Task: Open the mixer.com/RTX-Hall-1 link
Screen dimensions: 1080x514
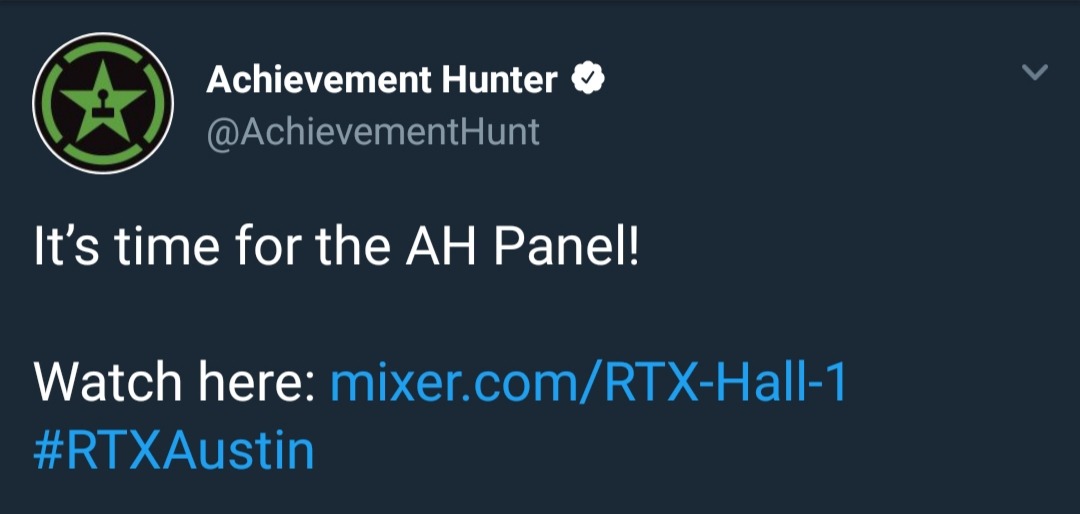Action: click(587, 385)
